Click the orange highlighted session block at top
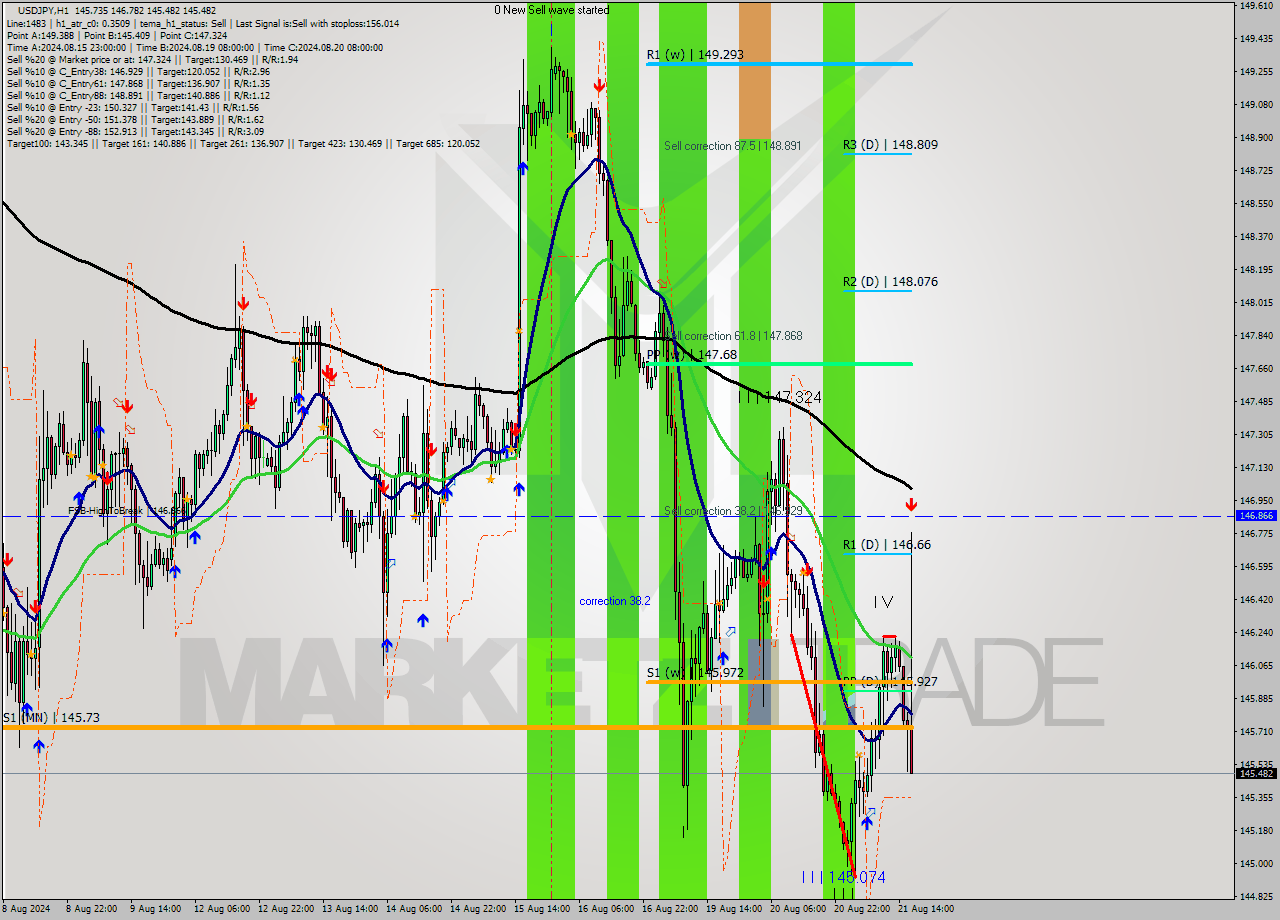The image size is (1280, 920). pyautogui.click(x=755, y=70)
